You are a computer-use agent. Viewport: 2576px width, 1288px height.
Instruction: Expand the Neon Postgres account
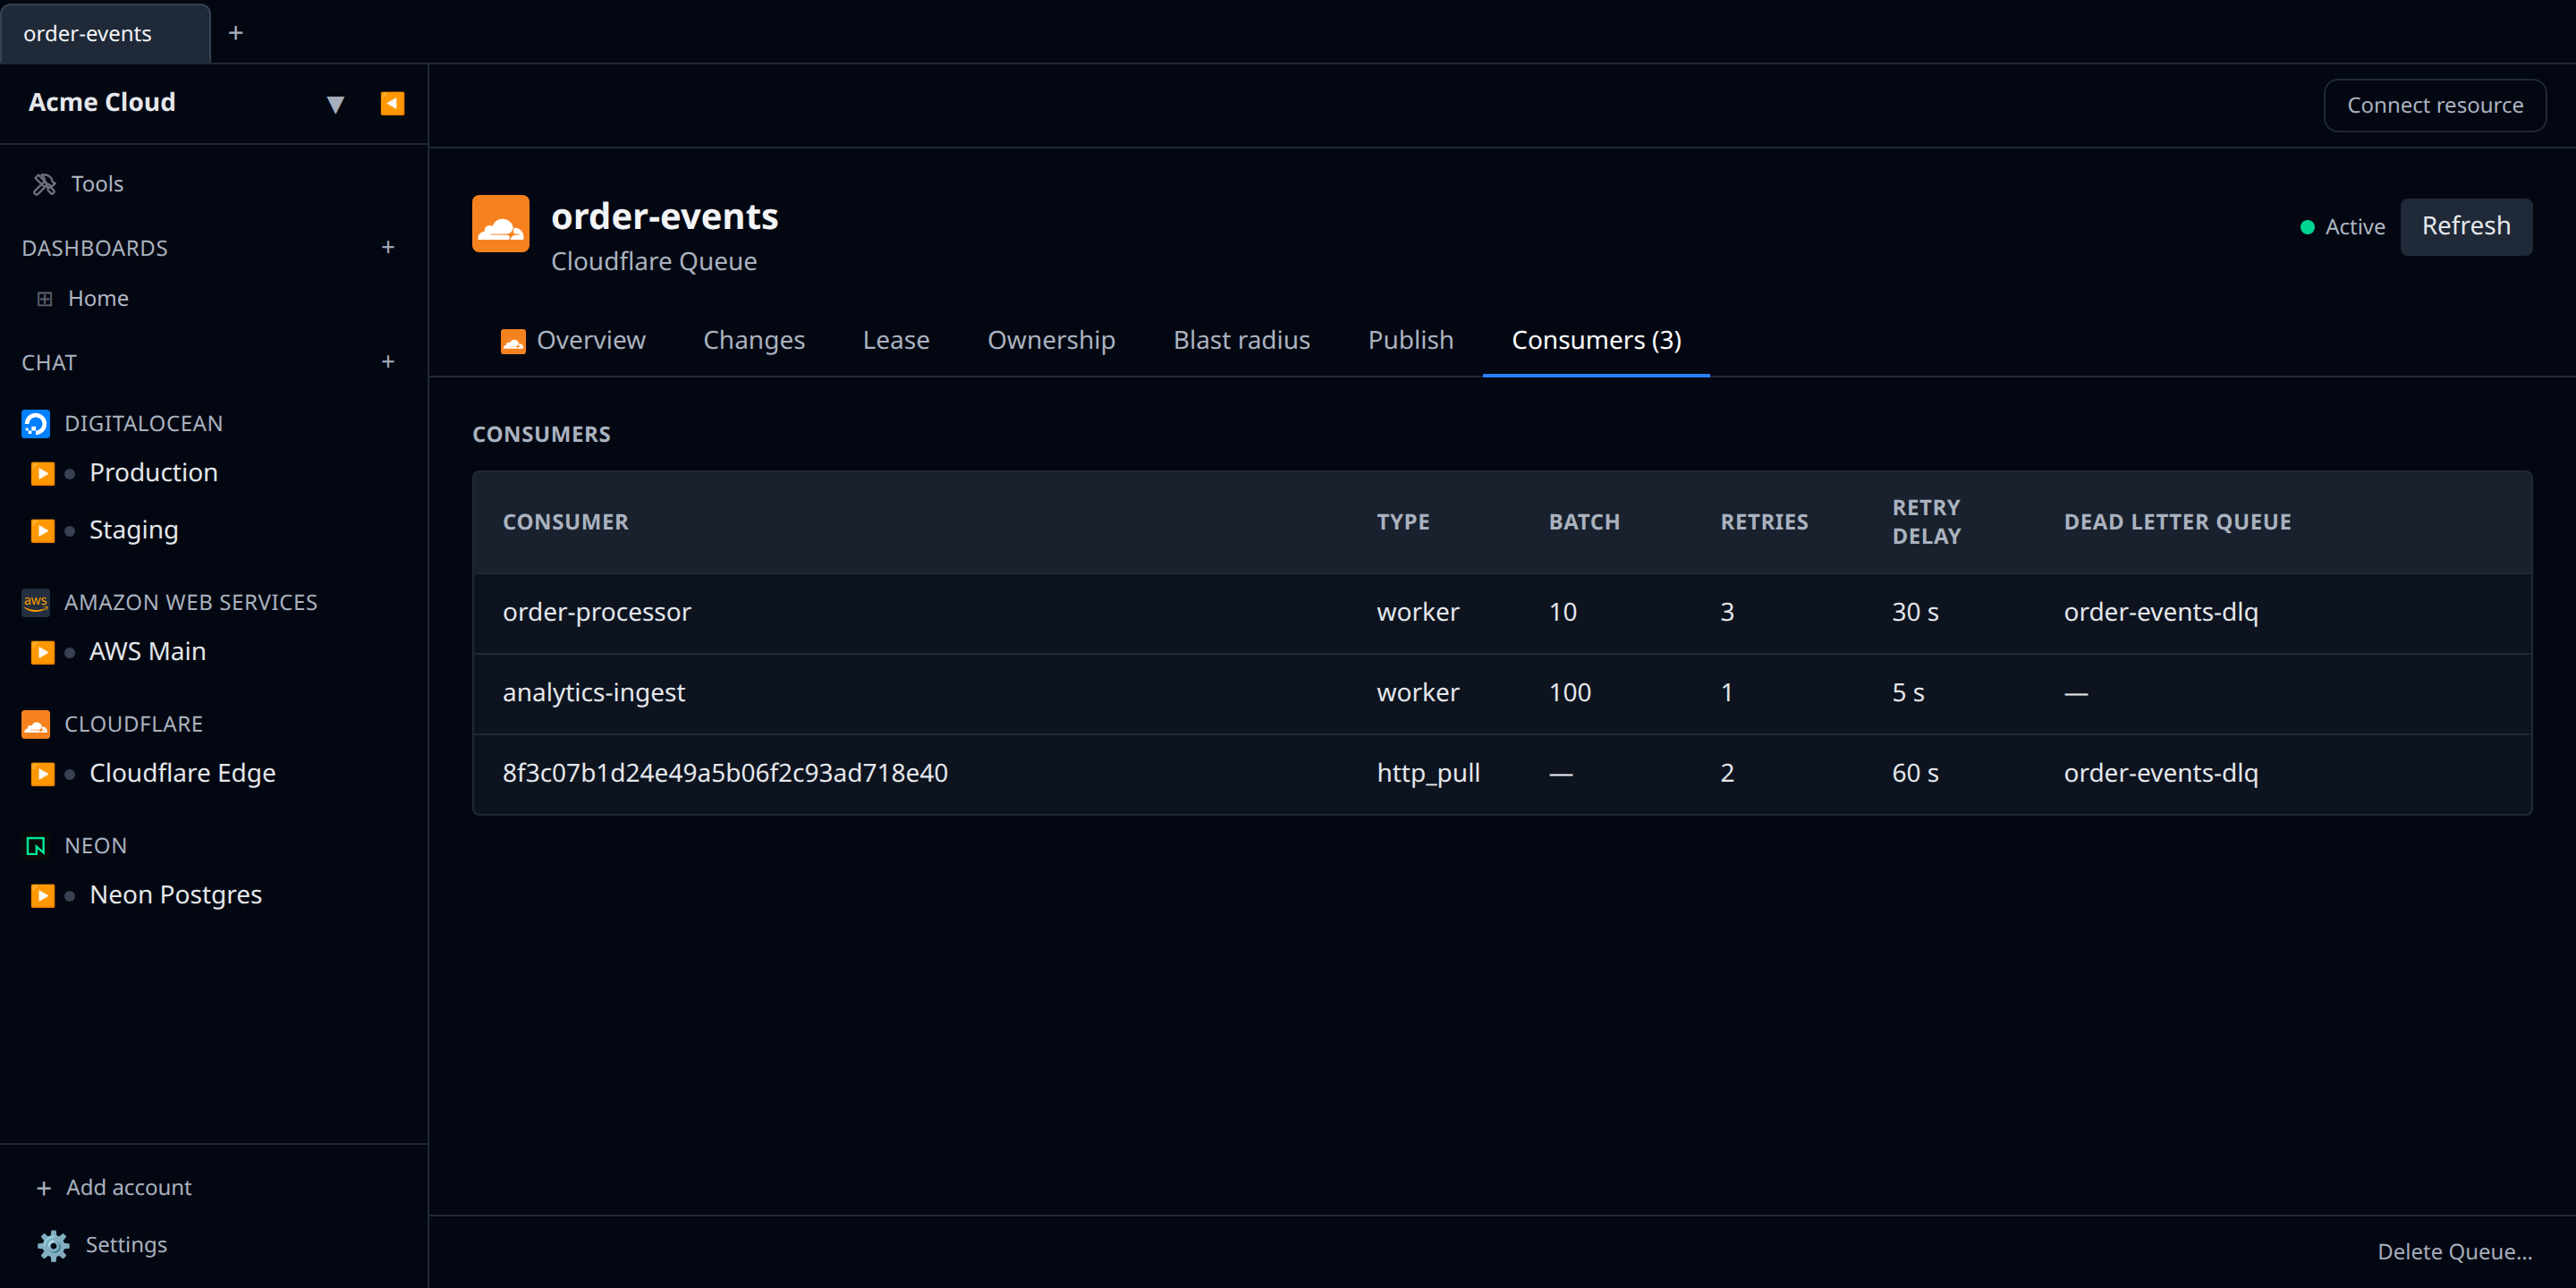(42, 895)
